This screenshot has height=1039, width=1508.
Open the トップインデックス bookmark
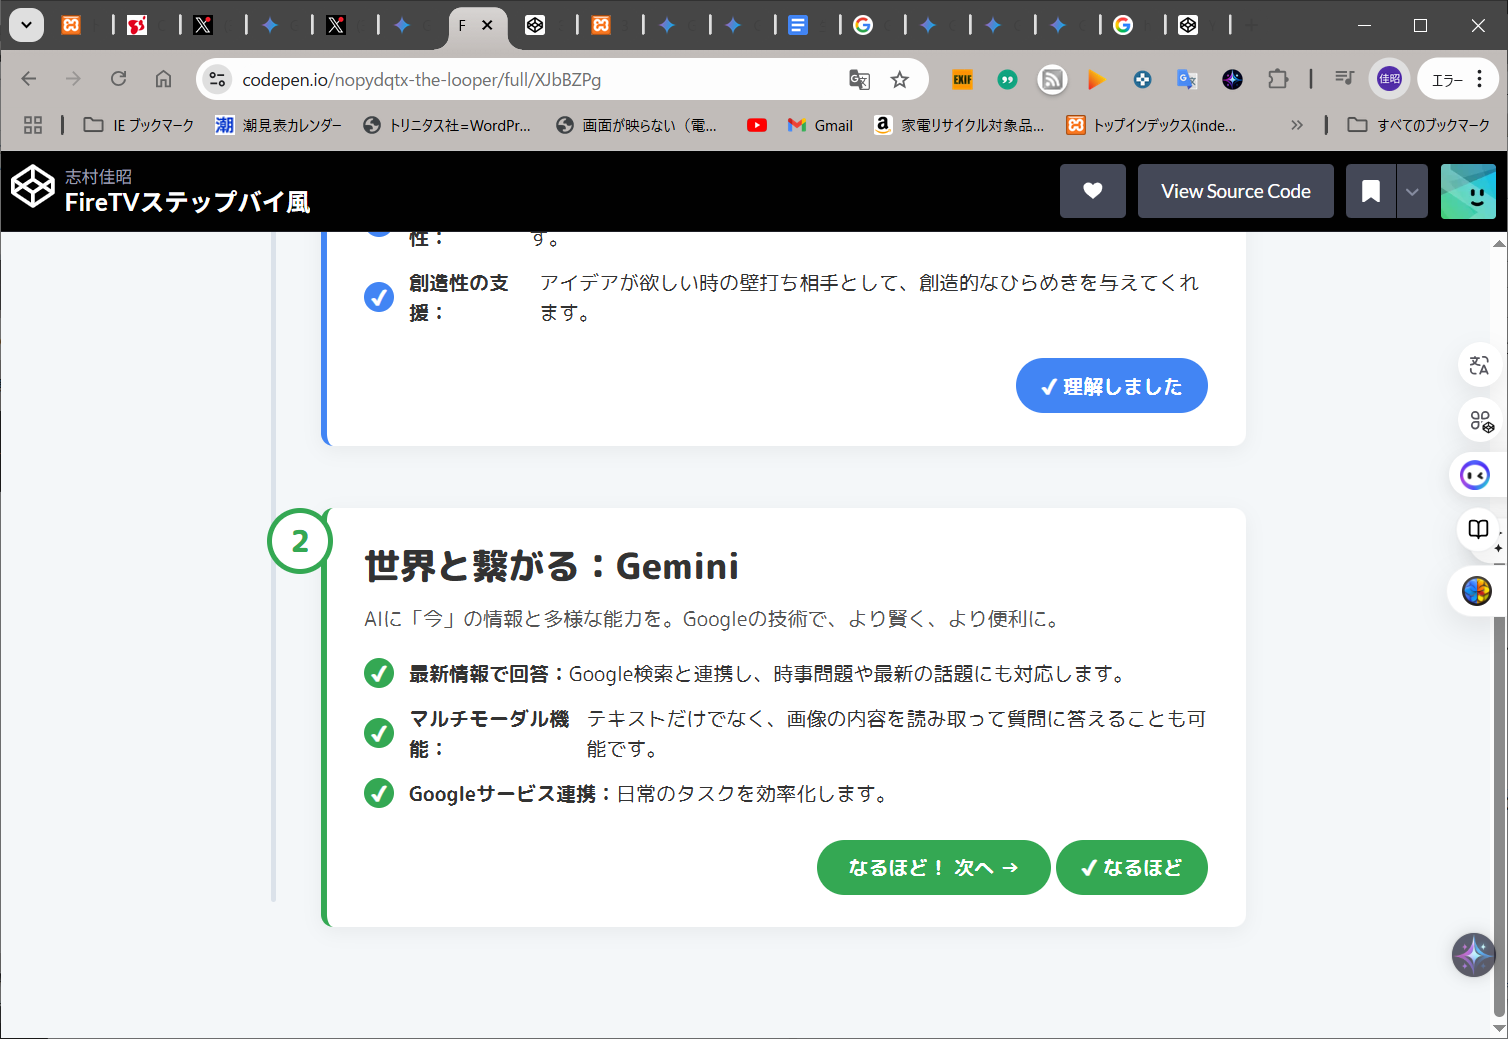[1151, 125]
